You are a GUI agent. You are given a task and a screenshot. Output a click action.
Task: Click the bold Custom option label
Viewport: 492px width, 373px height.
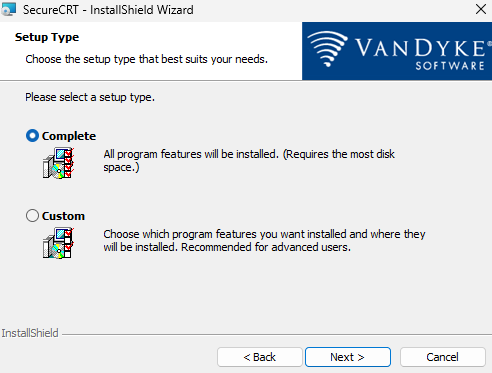coord(63,216)
